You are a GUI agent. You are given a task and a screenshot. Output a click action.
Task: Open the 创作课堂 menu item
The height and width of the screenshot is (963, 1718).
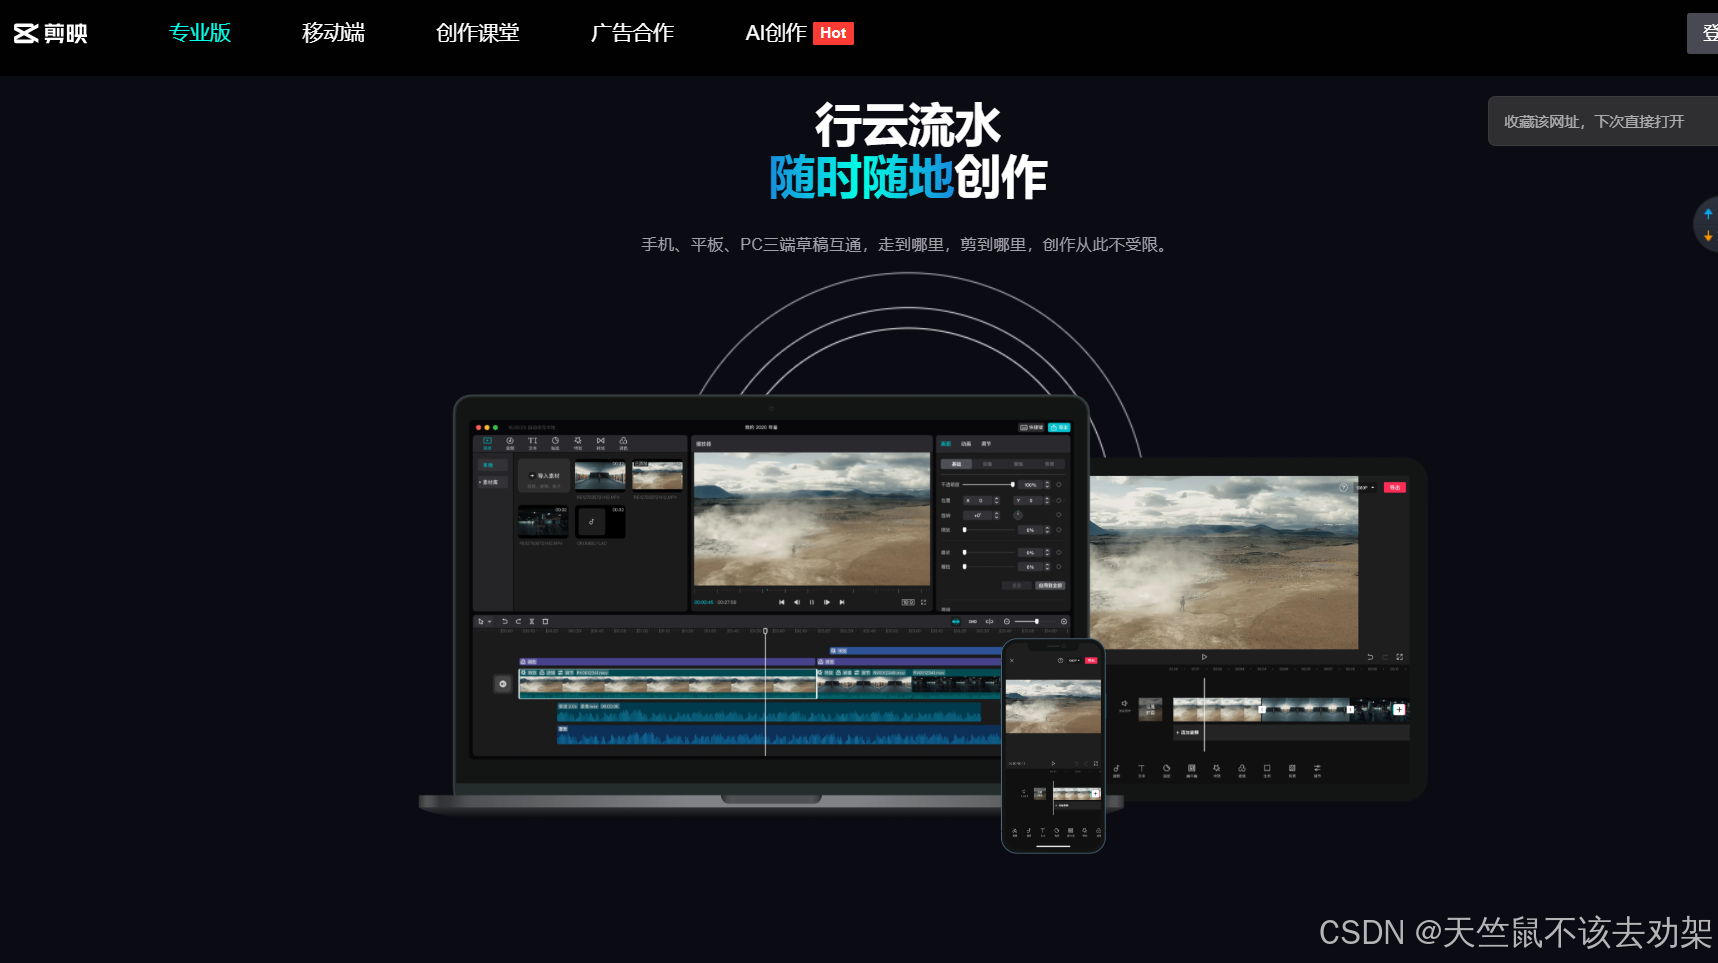coord(477,33)
